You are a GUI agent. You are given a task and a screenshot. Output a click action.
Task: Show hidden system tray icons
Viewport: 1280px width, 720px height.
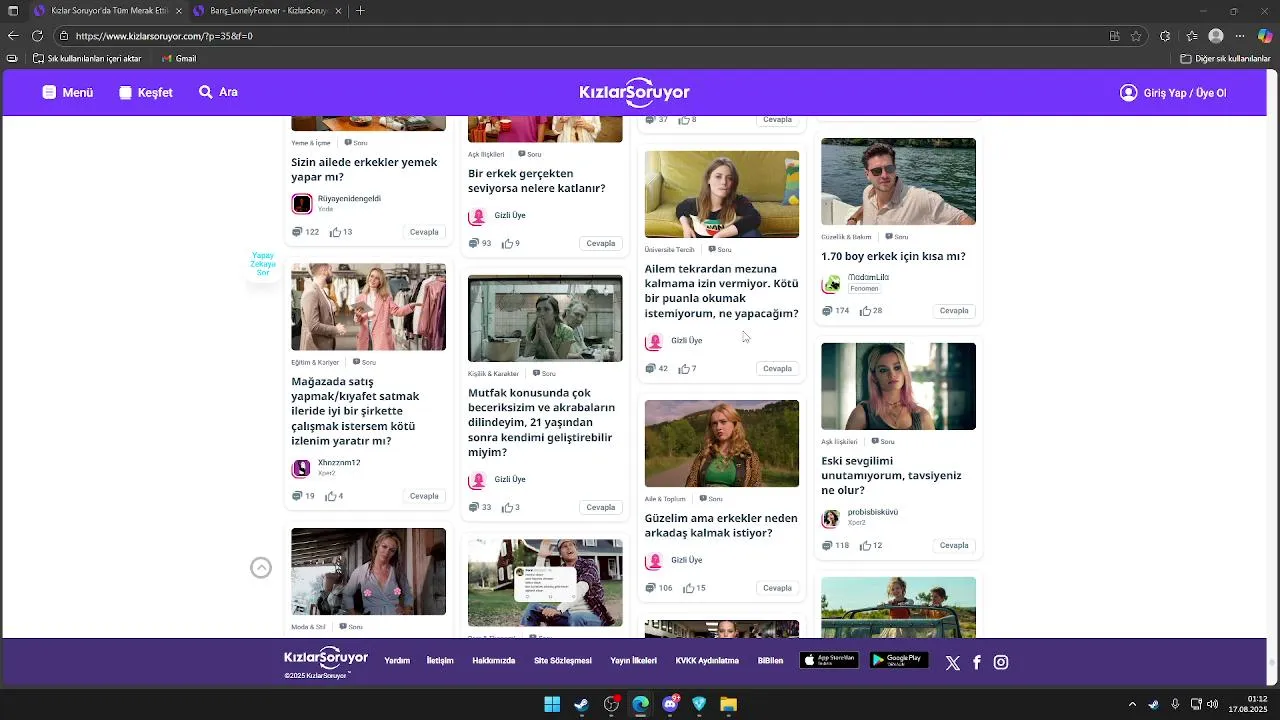[1132, 705]
